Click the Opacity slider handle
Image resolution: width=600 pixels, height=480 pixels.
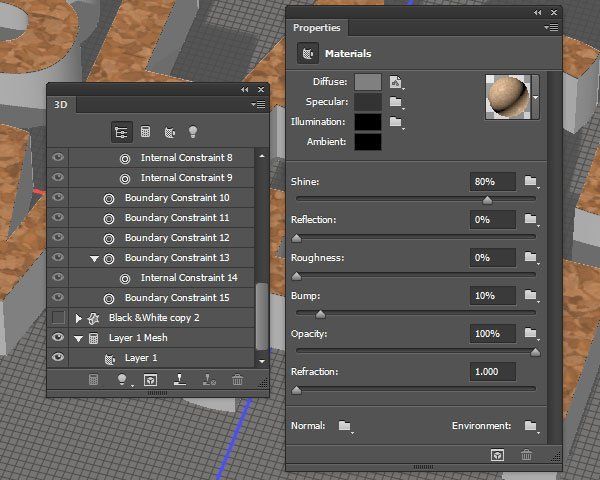(x=535, y=352)
